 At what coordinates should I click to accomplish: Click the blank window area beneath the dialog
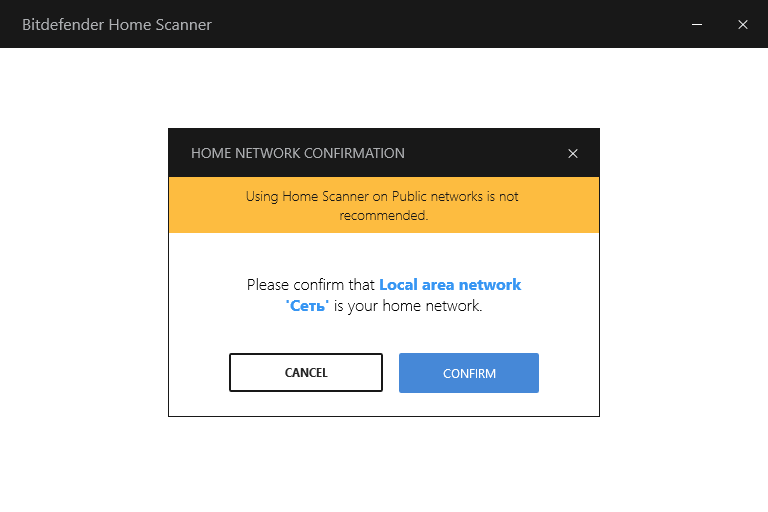[x=384, y=464]
